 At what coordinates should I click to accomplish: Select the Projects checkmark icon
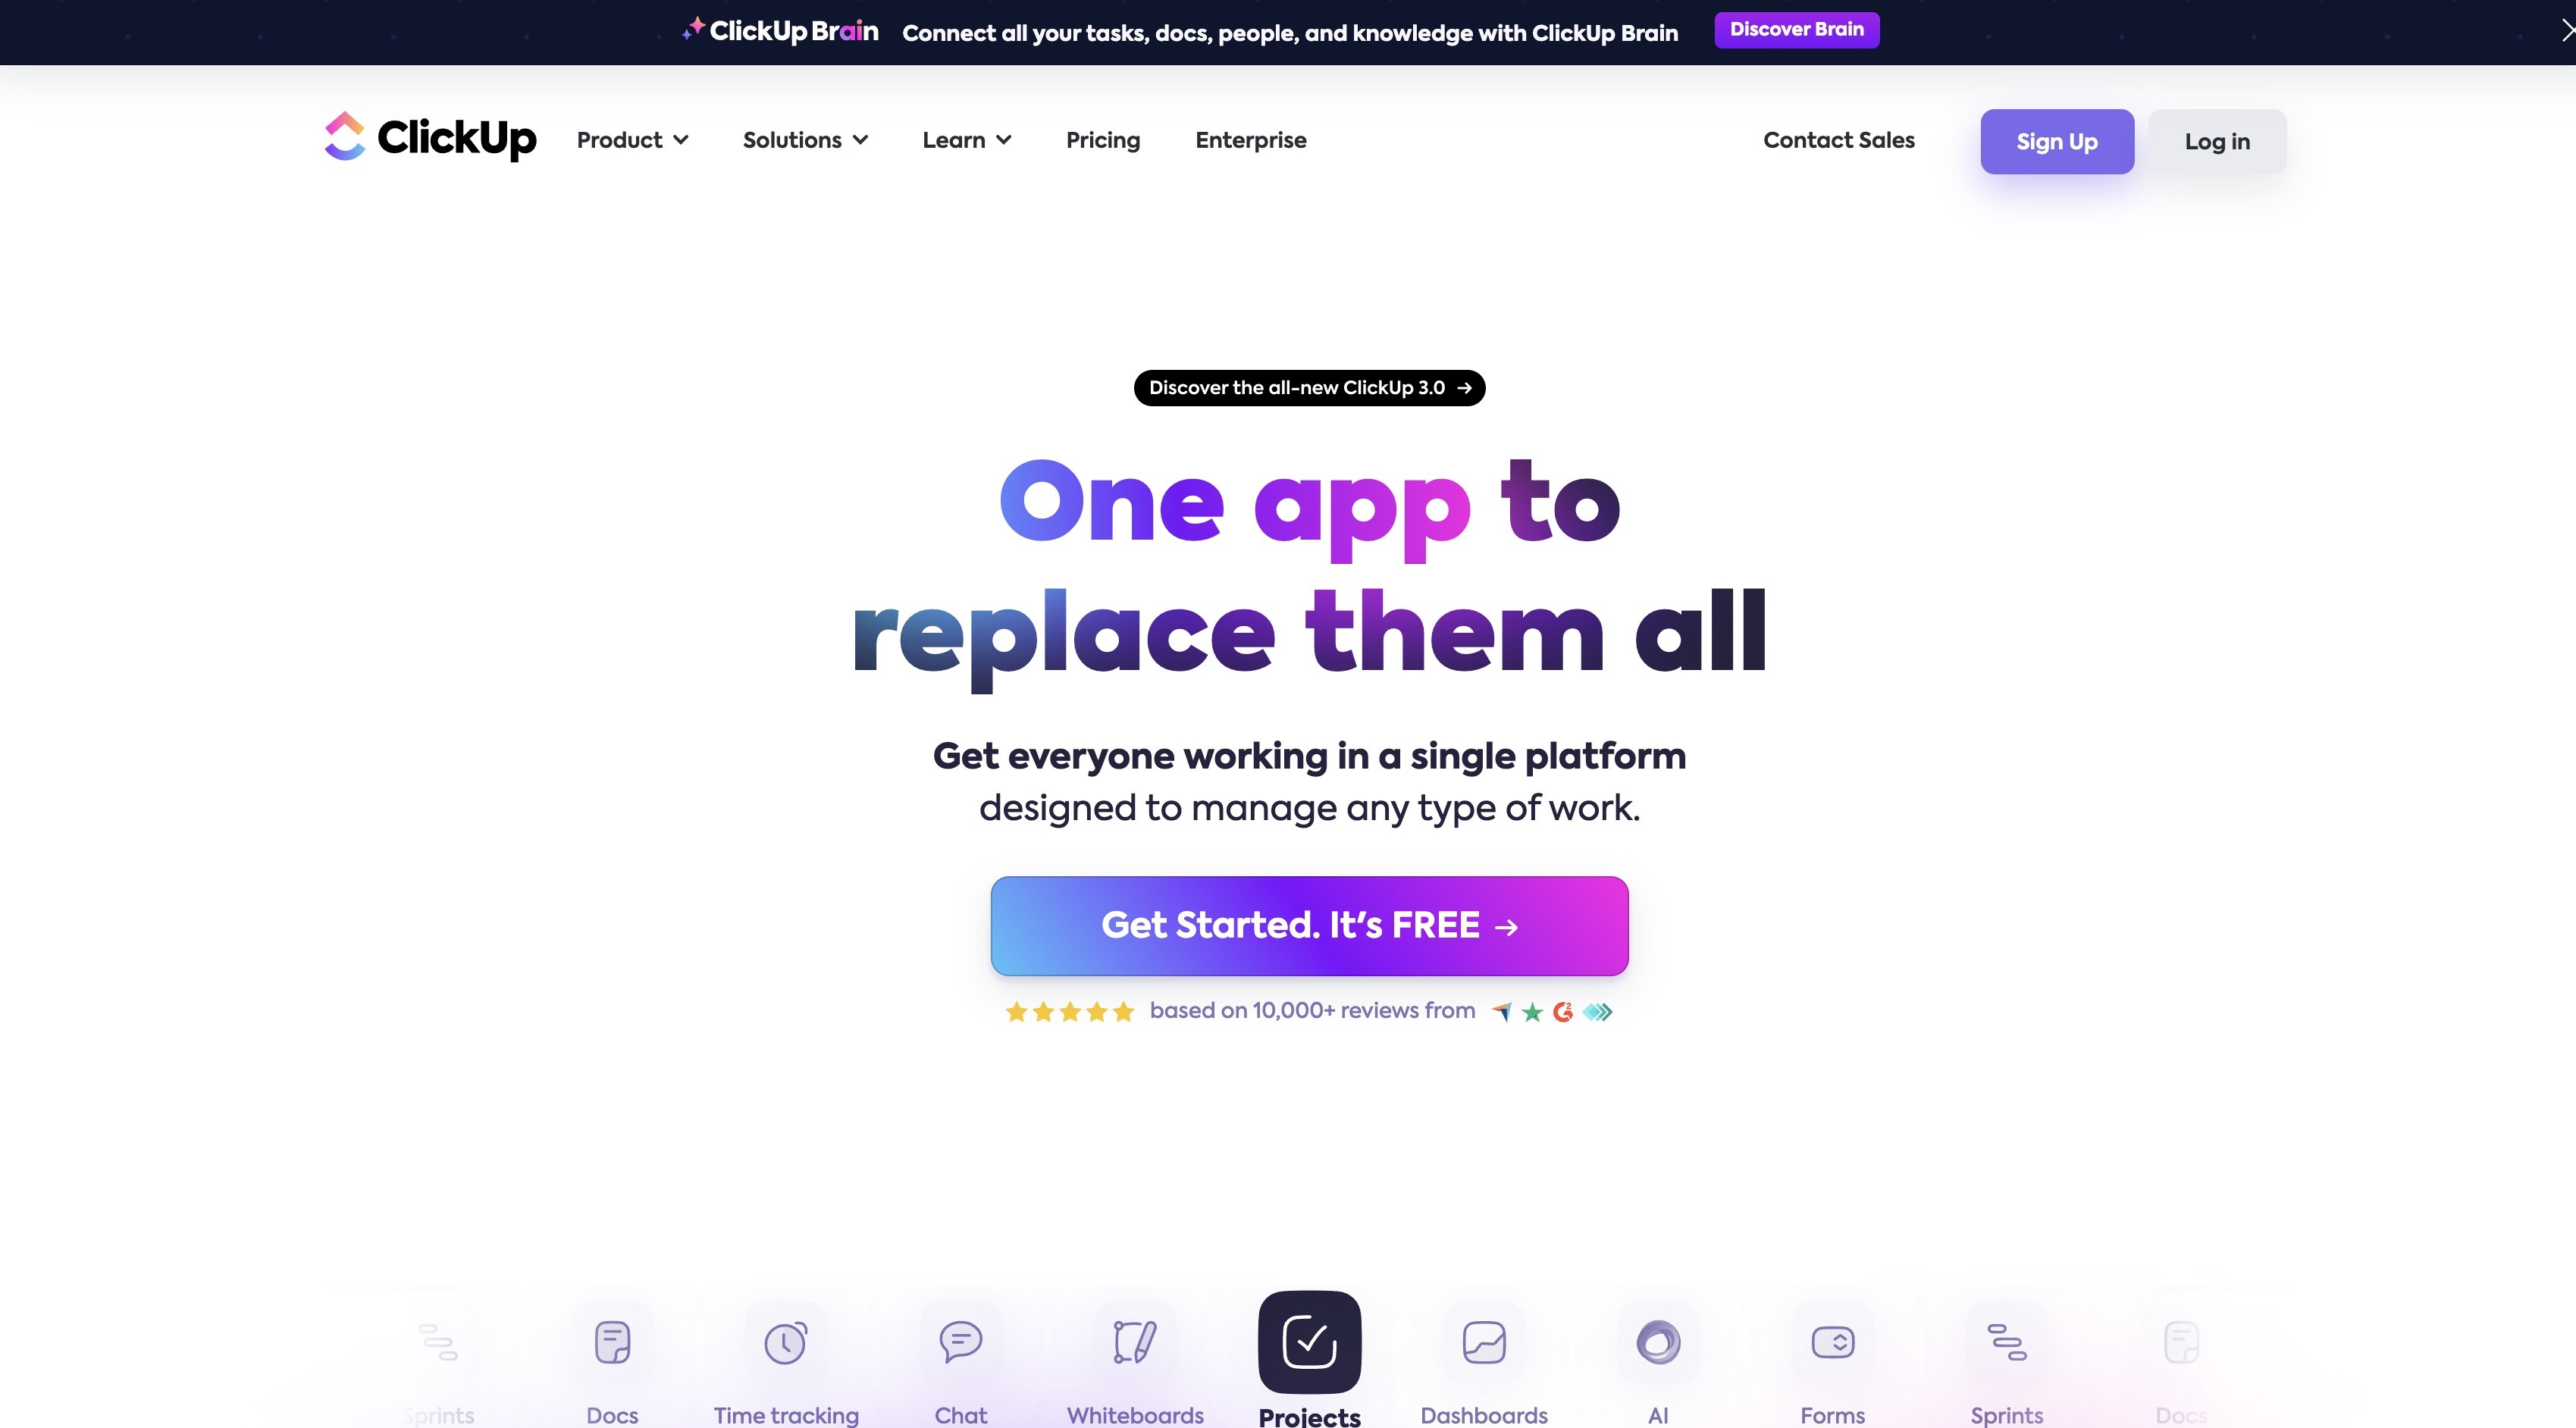point(1309,1342)
